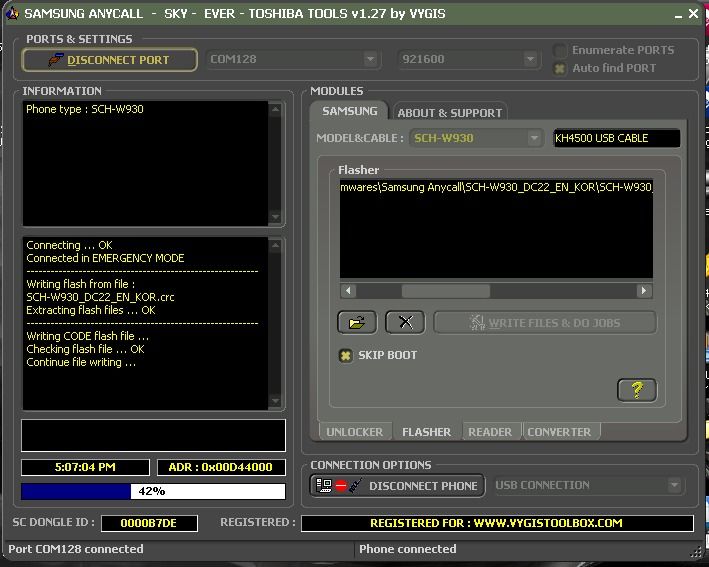Click the DISCONNECT PORT button
This screenshot has width=709, height=567.
tap(109, 60)
